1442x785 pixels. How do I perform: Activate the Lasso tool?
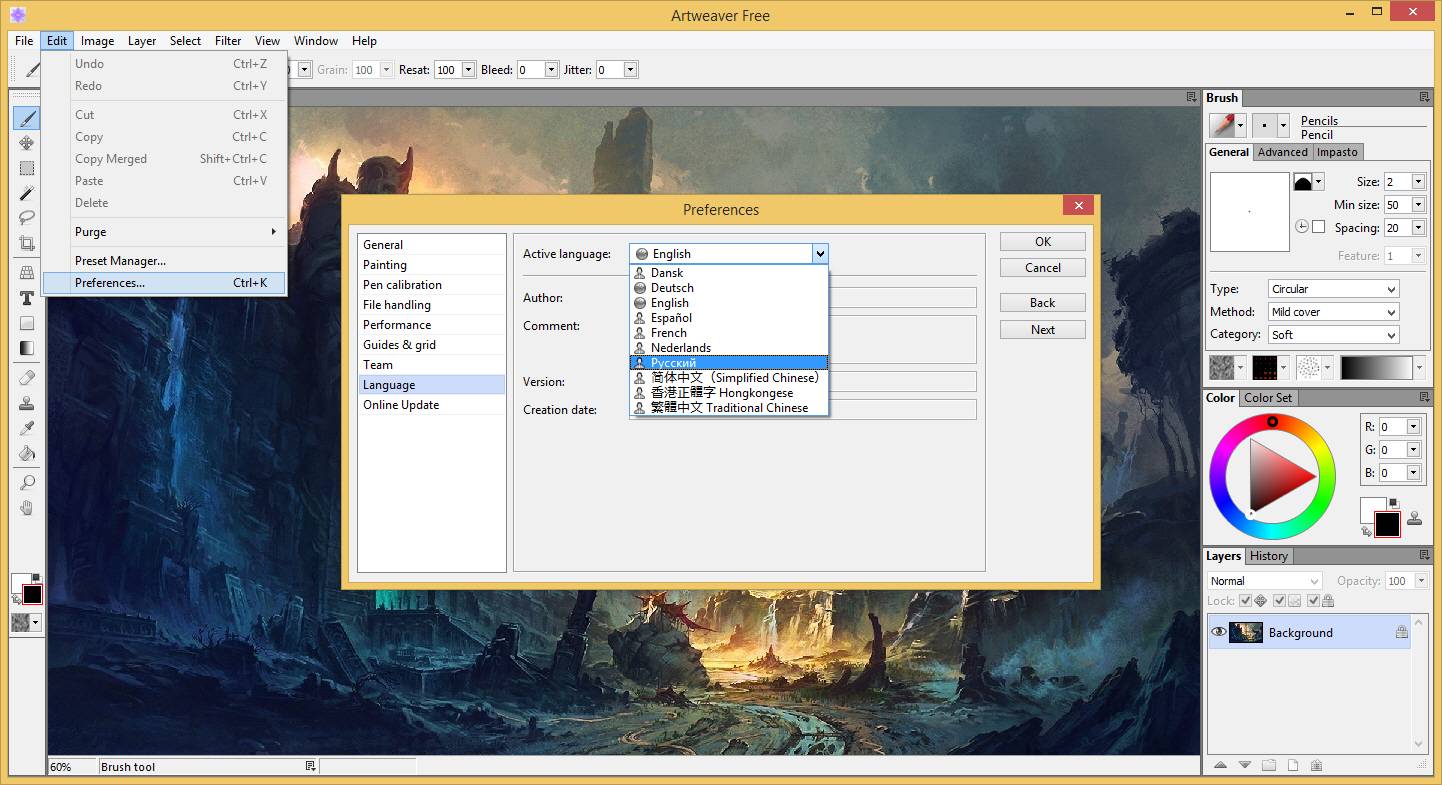pyautogui.click(x=27, y=218)
